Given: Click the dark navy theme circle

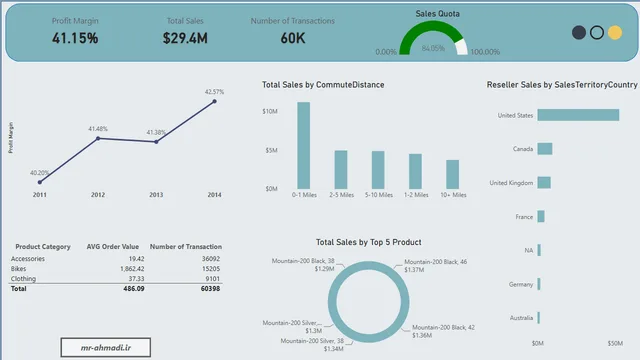Looking at the screenshot, I should pos(579,33).
